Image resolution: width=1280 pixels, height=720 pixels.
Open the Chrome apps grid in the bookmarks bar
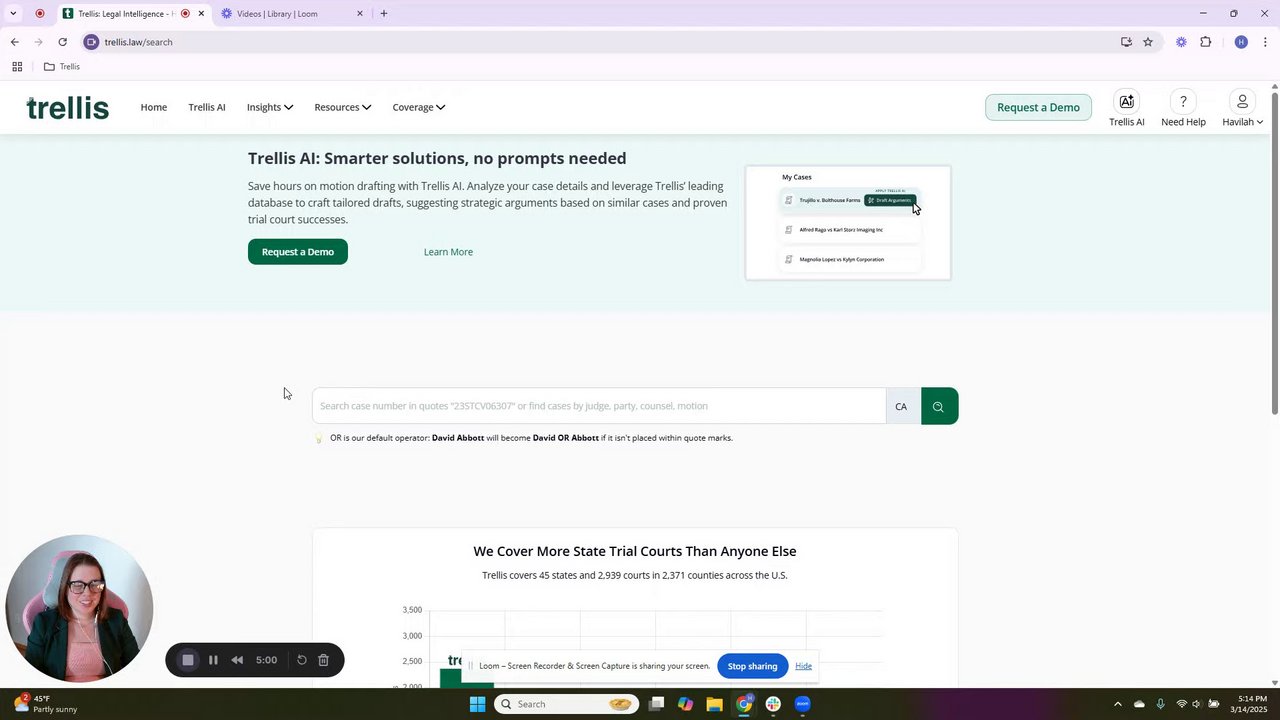17,67
